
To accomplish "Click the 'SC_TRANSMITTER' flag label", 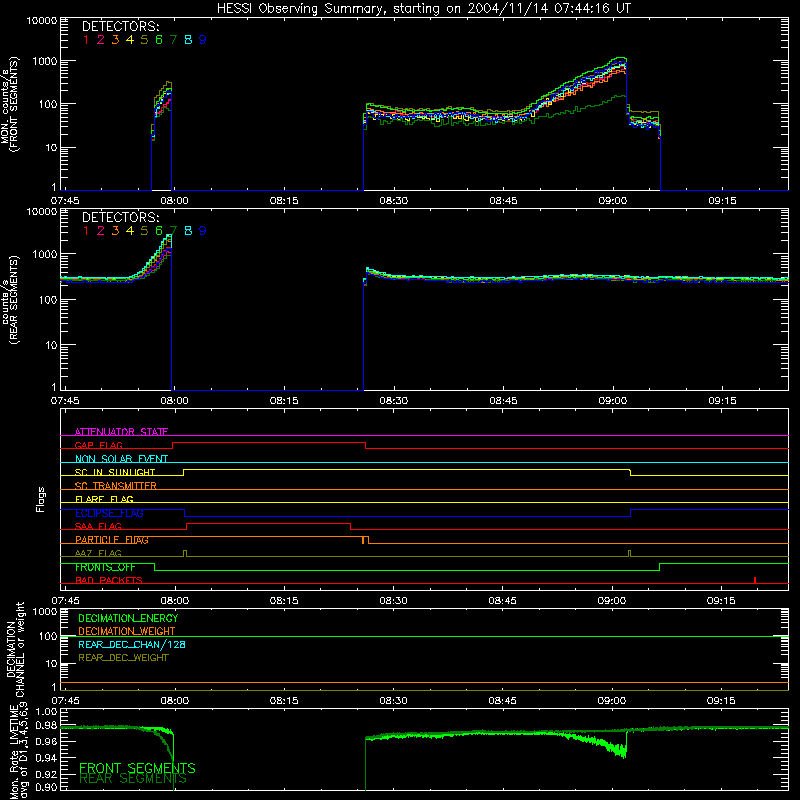I will pos(116,486).
